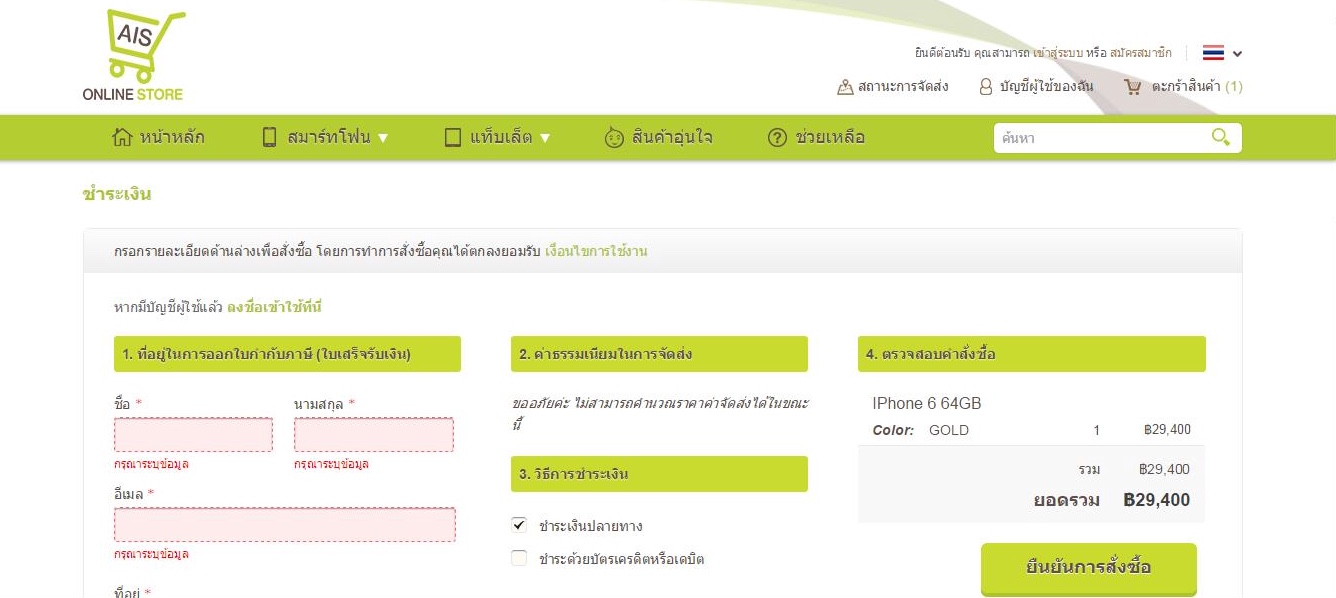Open ตะกร้าสินค้า (1) shopping cart link
Viewport: 1336px width, 598px height.
pyautogui.click(x=1197, y=87)
